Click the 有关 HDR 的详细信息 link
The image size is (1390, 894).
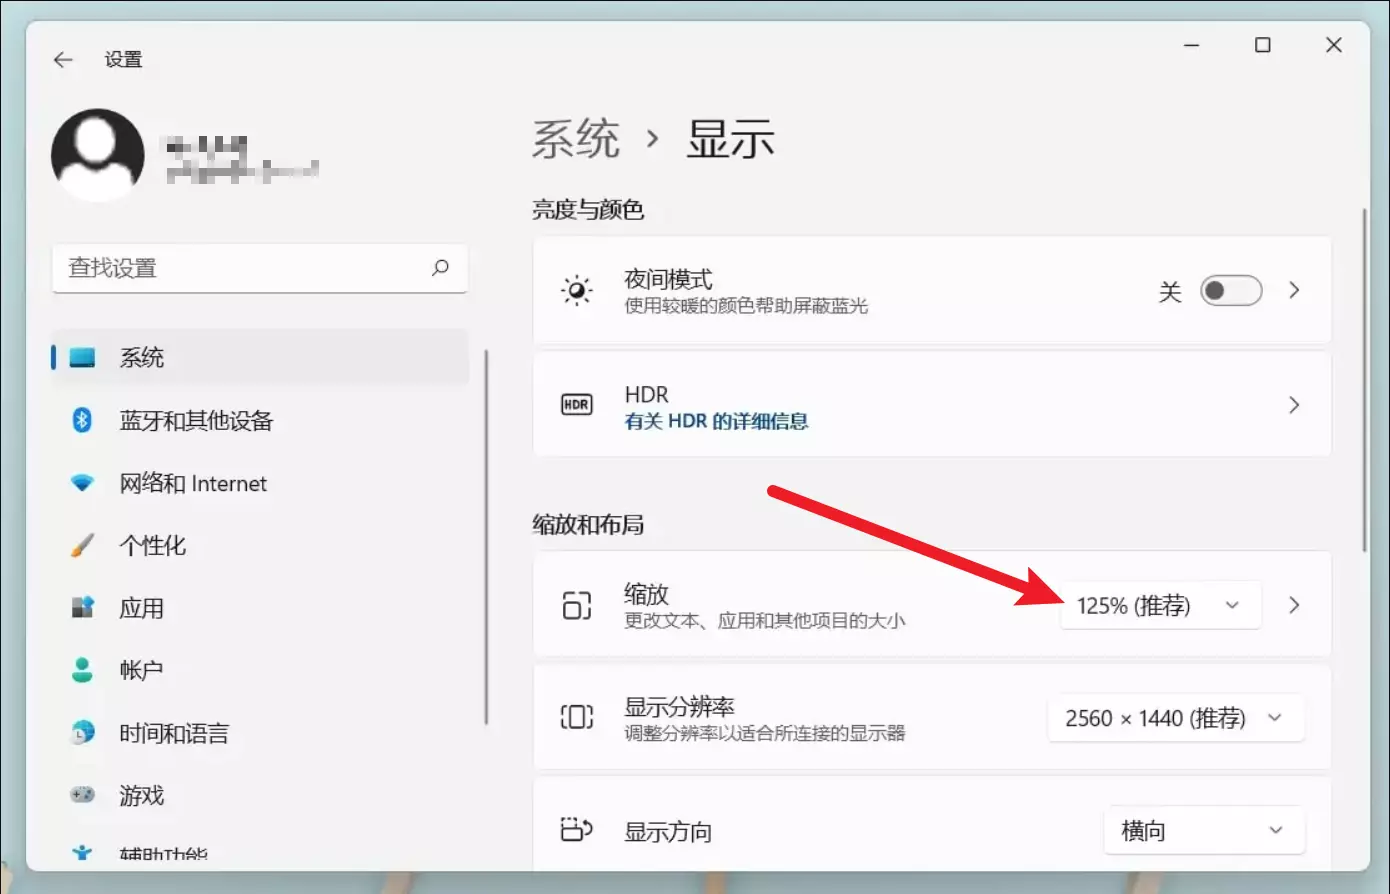(x=716, y=421)
